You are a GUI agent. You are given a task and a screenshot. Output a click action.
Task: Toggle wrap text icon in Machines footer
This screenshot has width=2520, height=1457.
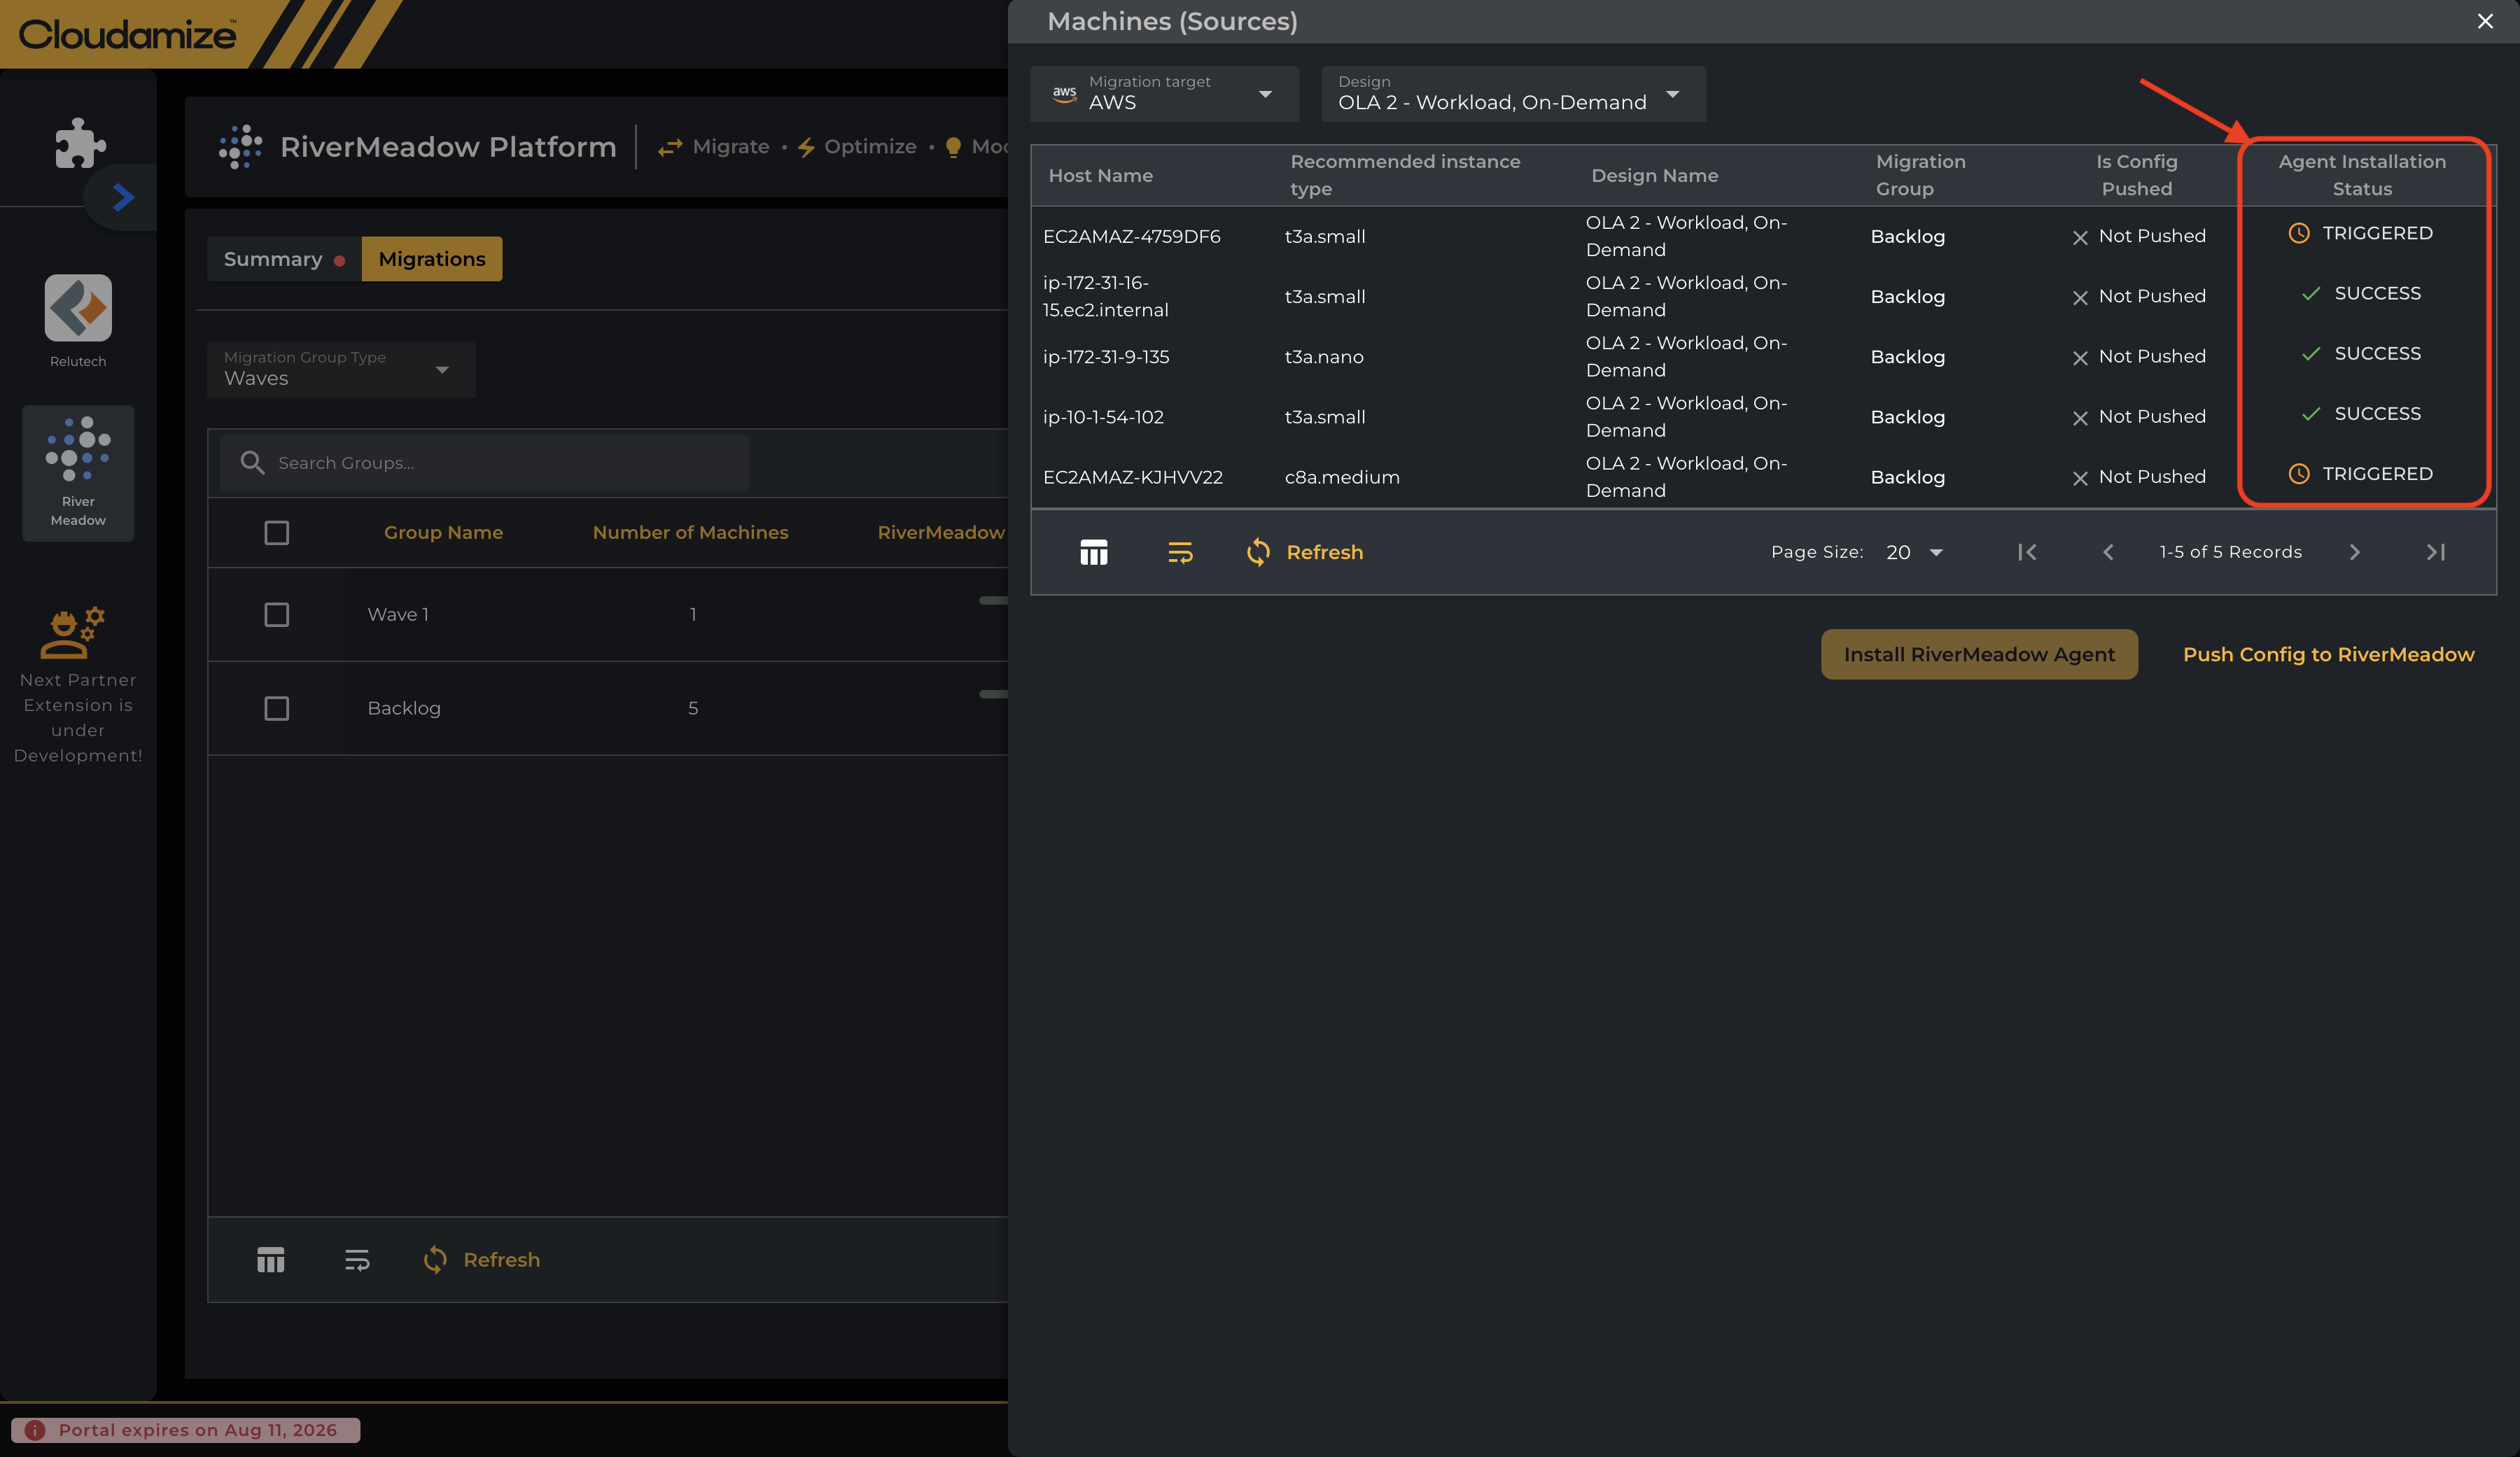coord(1180,553)
